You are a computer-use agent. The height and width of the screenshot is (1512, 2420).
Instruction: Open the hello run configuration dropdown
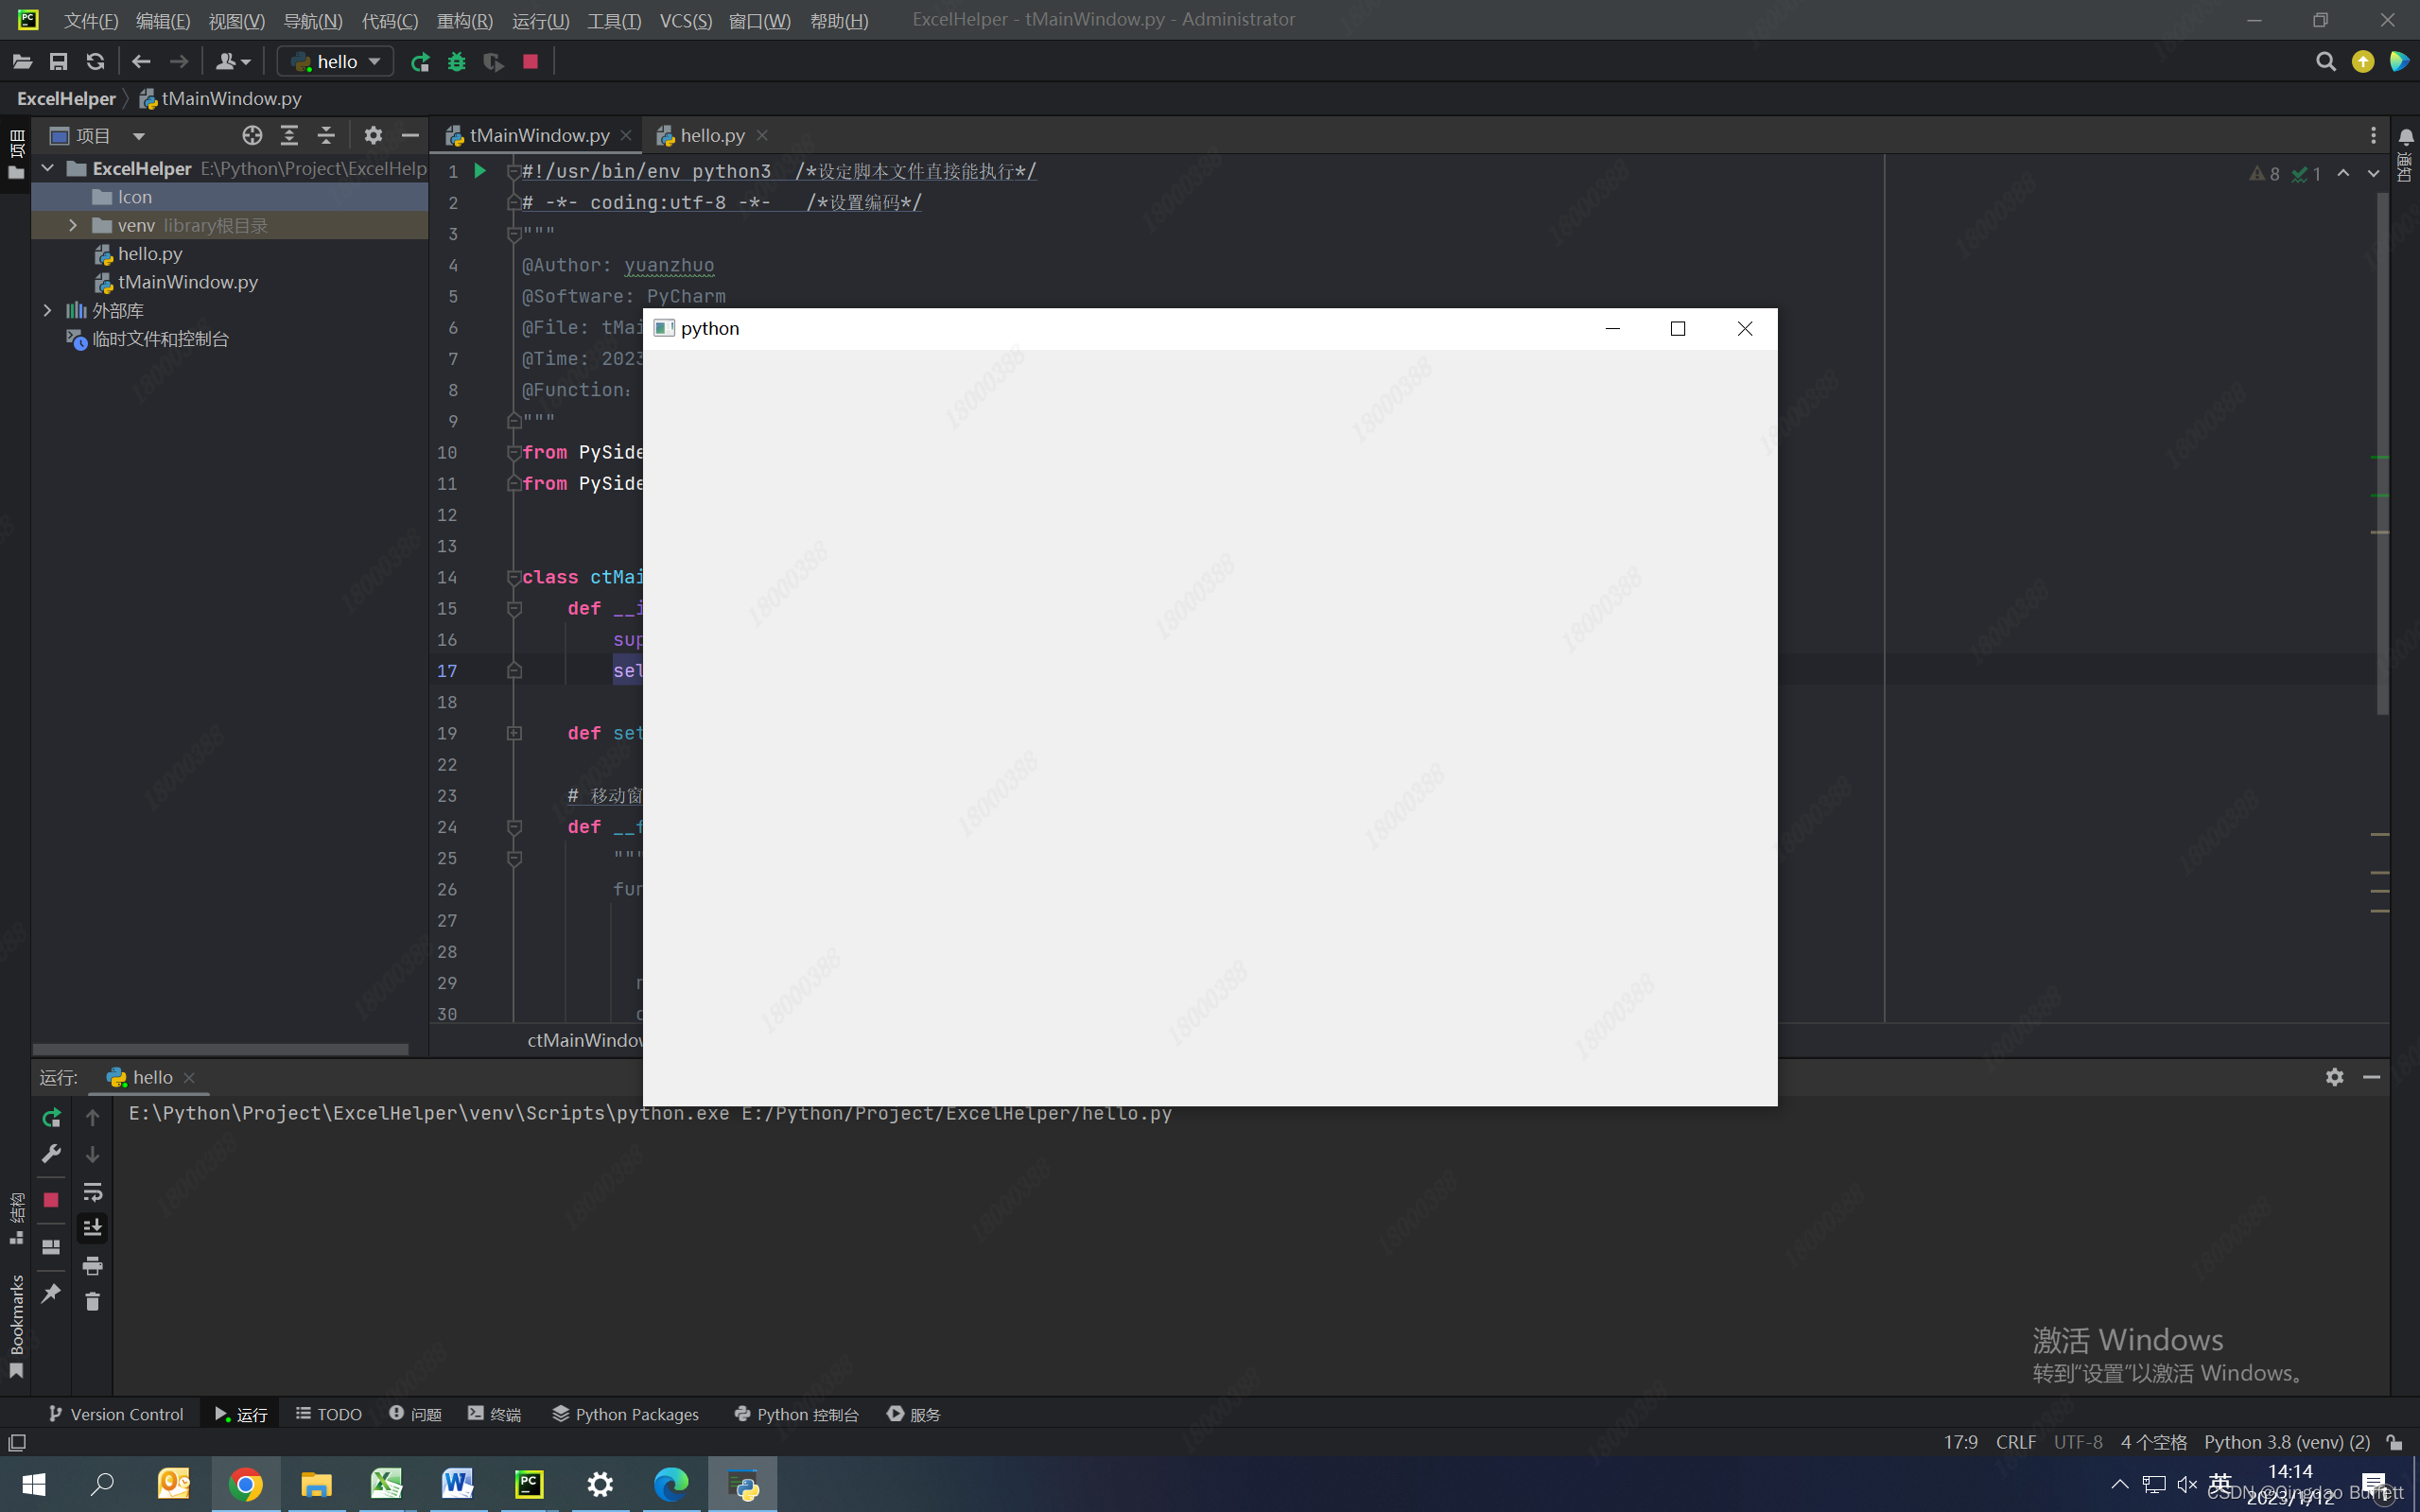coord(336,62)
